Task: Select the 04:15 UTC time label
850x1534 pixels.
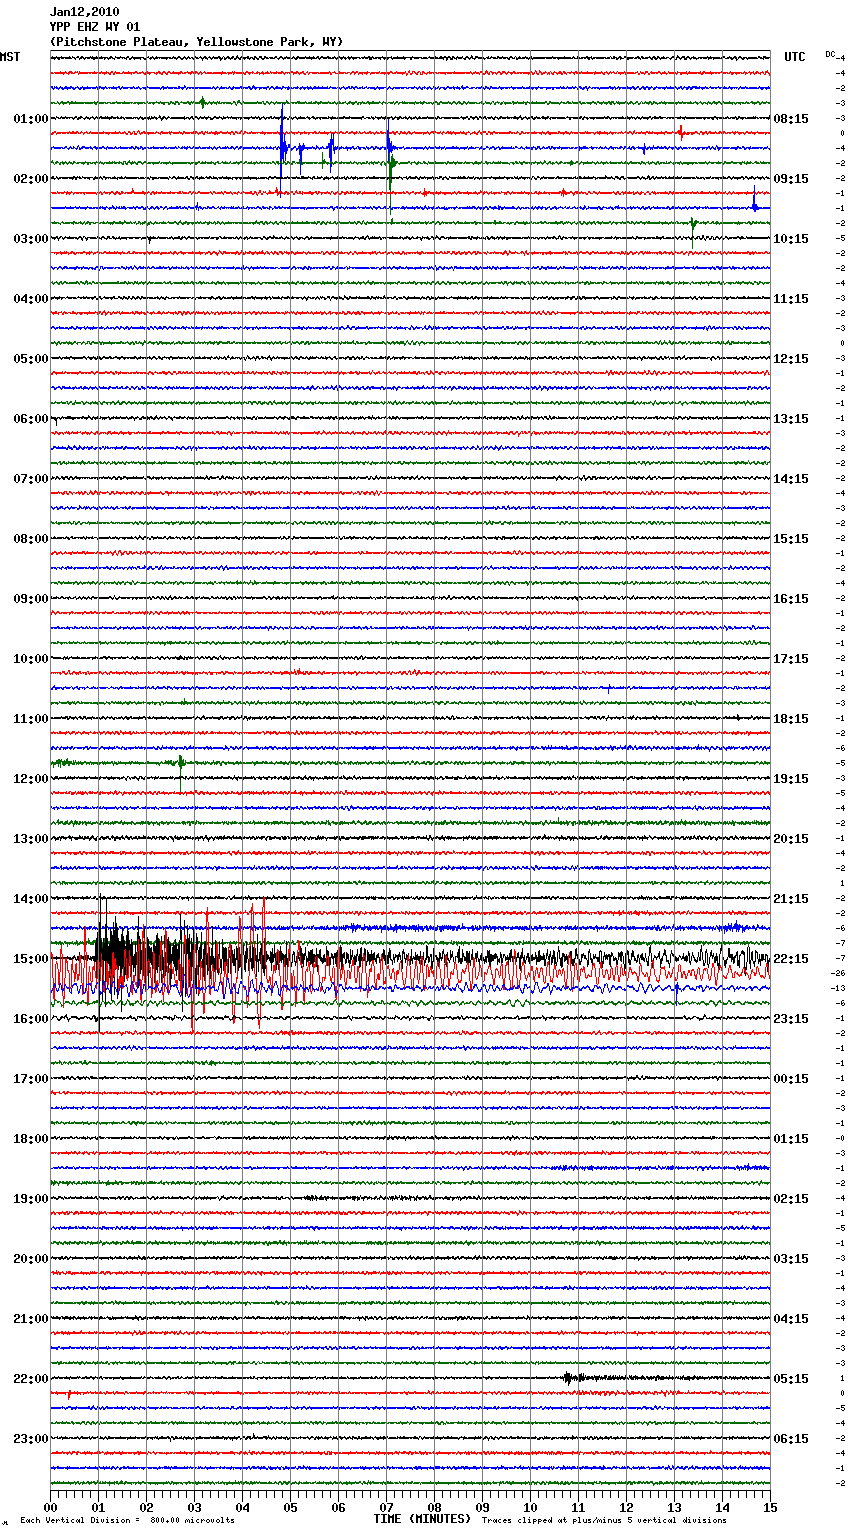Action: (791, 1319)
